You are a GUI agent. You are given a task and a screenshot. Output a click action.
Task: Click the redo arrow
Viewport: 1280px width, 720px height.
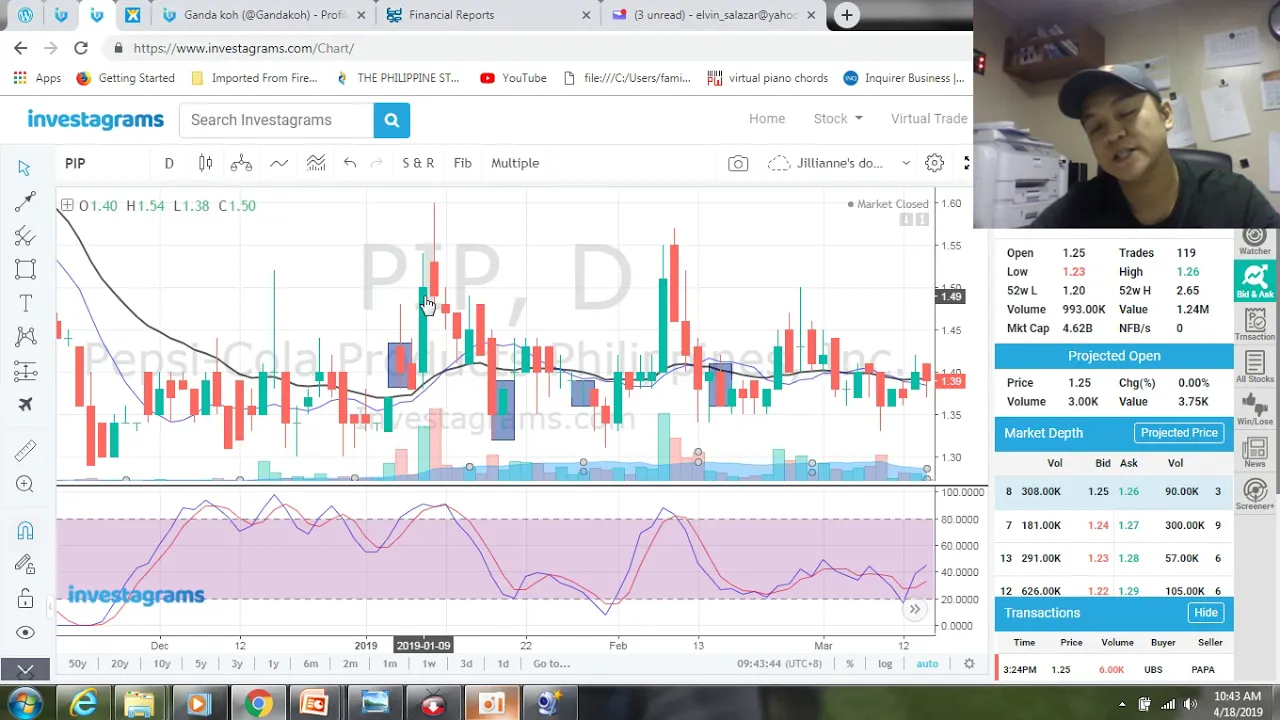click(x=377, y=163)
